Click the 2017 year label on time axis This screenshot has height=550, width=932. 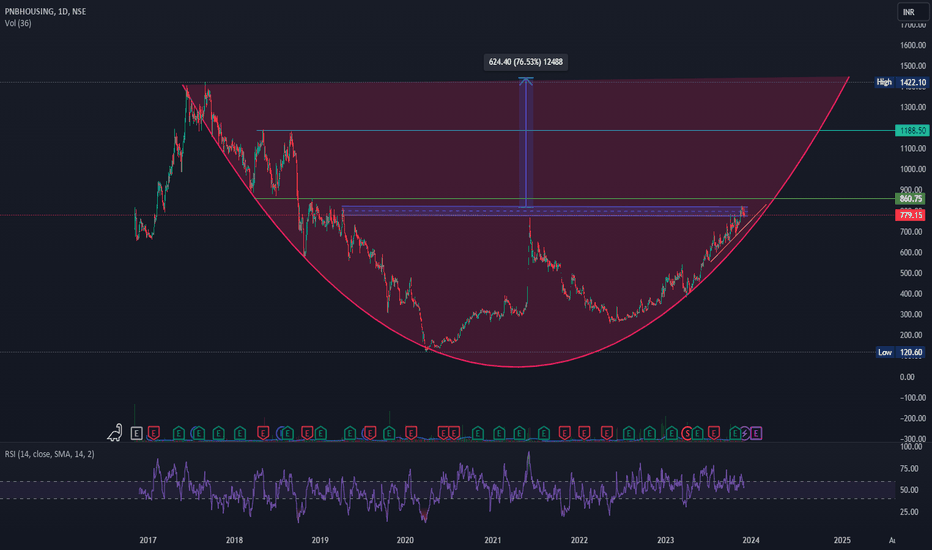click(x=148, y=540)
